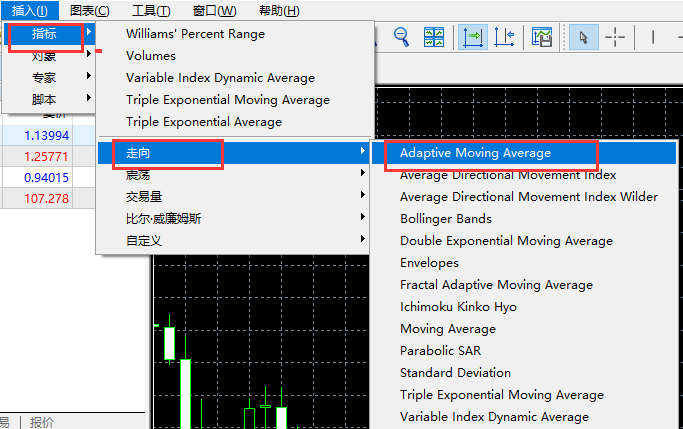Image resolution: width=683 pixels, height=429 pixels.
Task: Click the 107.278 quote value
Action: tap(47, 199)
